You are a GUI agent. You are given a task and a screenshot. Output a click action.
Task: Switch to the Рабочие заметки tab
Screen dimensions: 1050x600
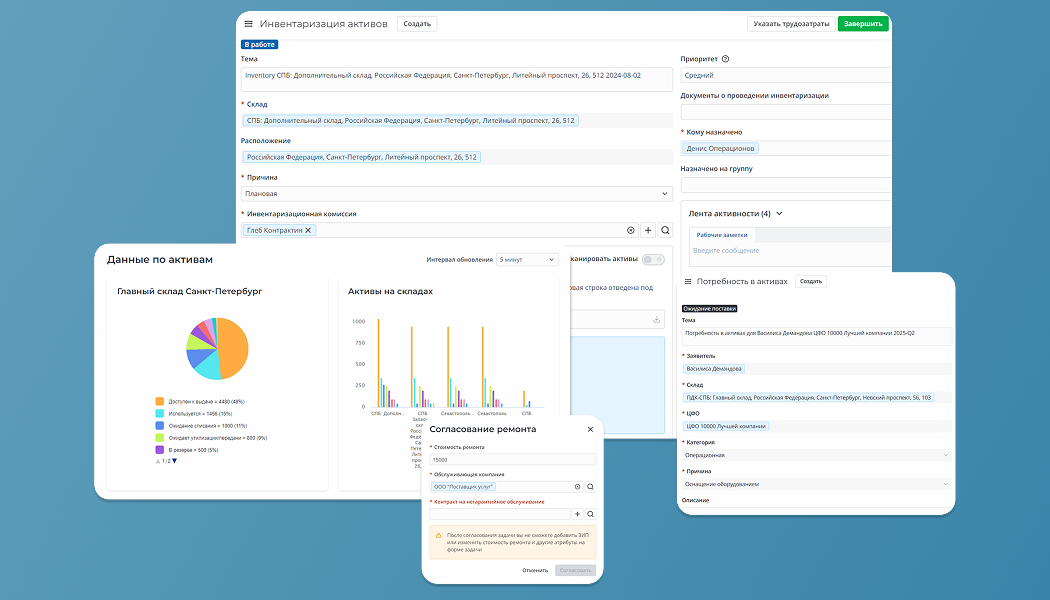(x=722, y=235)
